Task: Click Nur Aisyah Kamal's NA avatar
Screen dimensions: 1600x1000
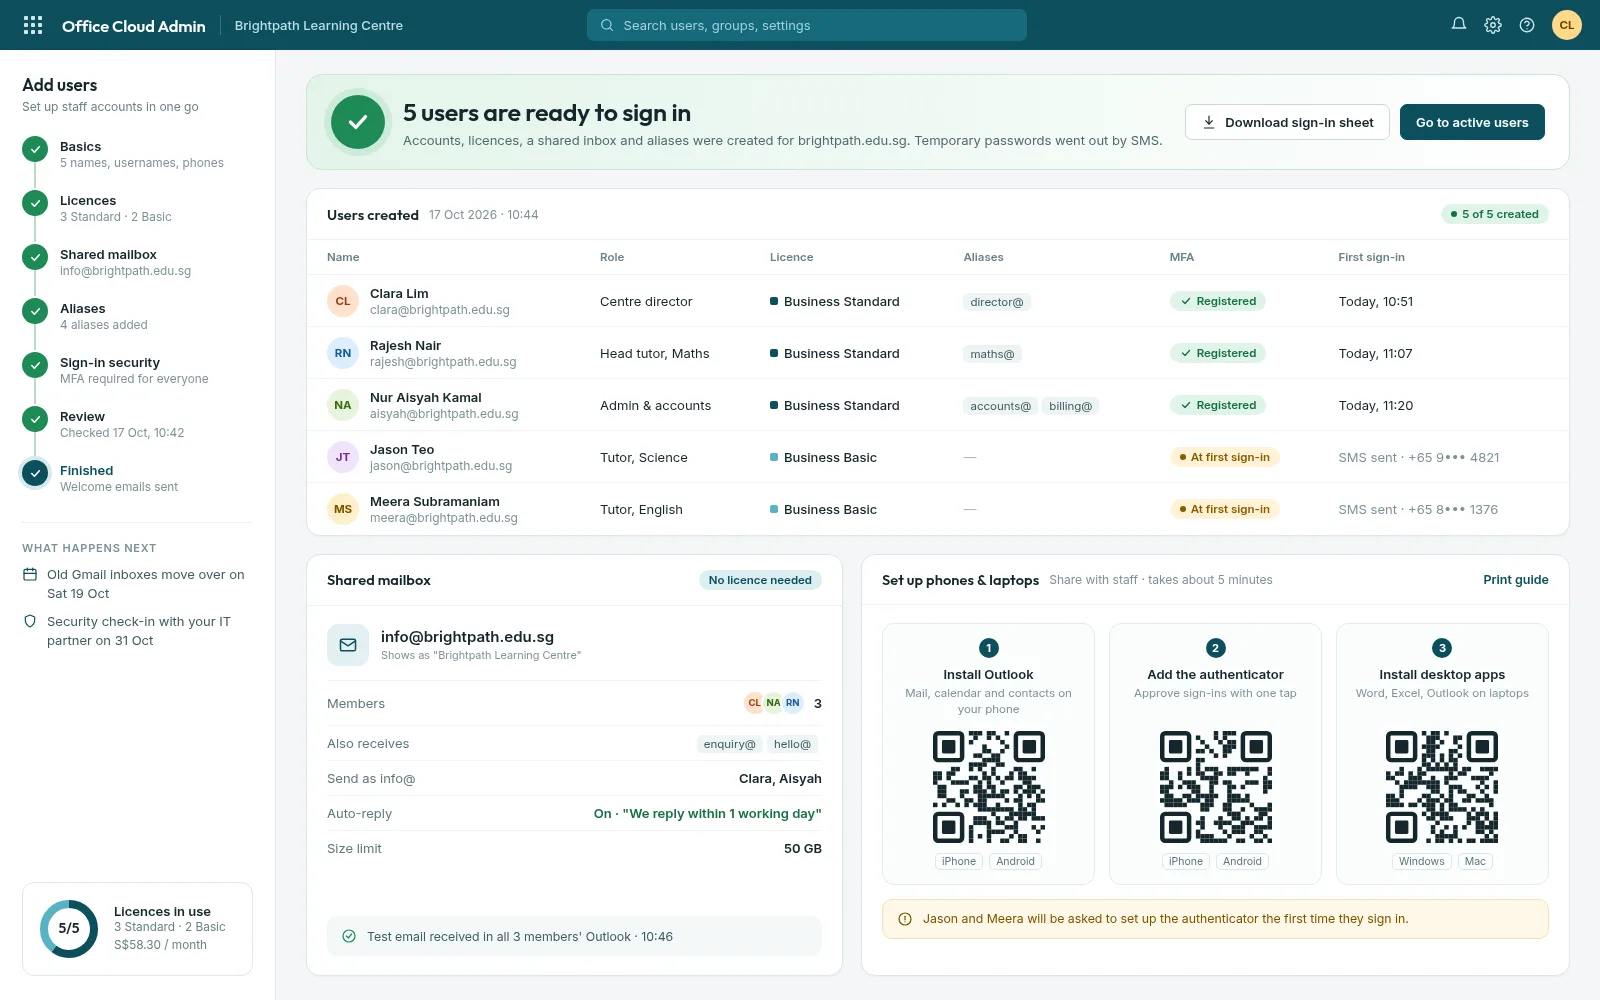Action: [343, 405]
